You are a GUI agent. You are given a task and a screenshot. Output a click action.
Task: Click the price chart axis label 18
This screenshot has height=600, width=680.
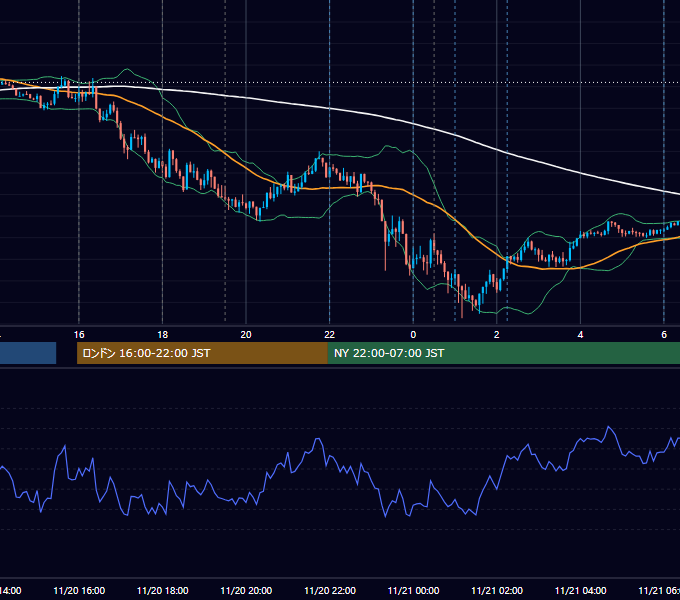click(x=163, y=335)
